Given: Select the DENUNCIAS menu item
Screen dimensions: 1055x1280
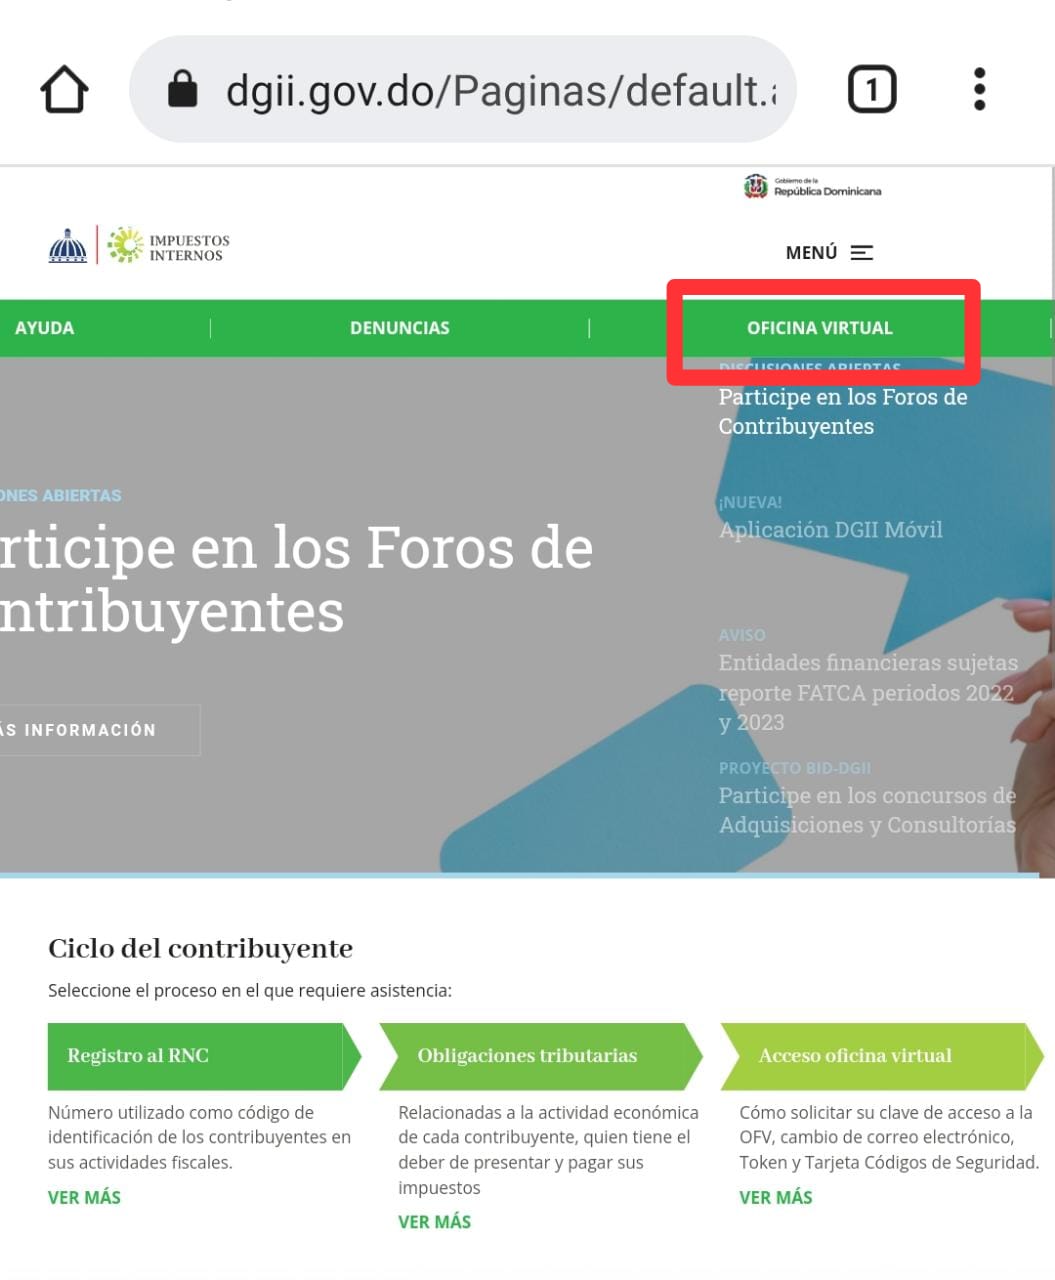Looking at the screenshot, I should coord(400,327).
